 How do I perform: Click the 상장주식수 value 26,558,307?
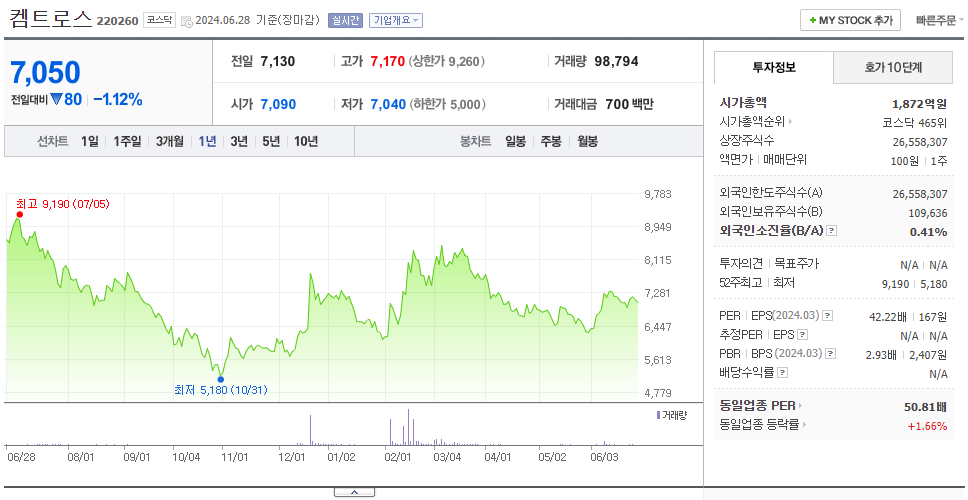920,142
